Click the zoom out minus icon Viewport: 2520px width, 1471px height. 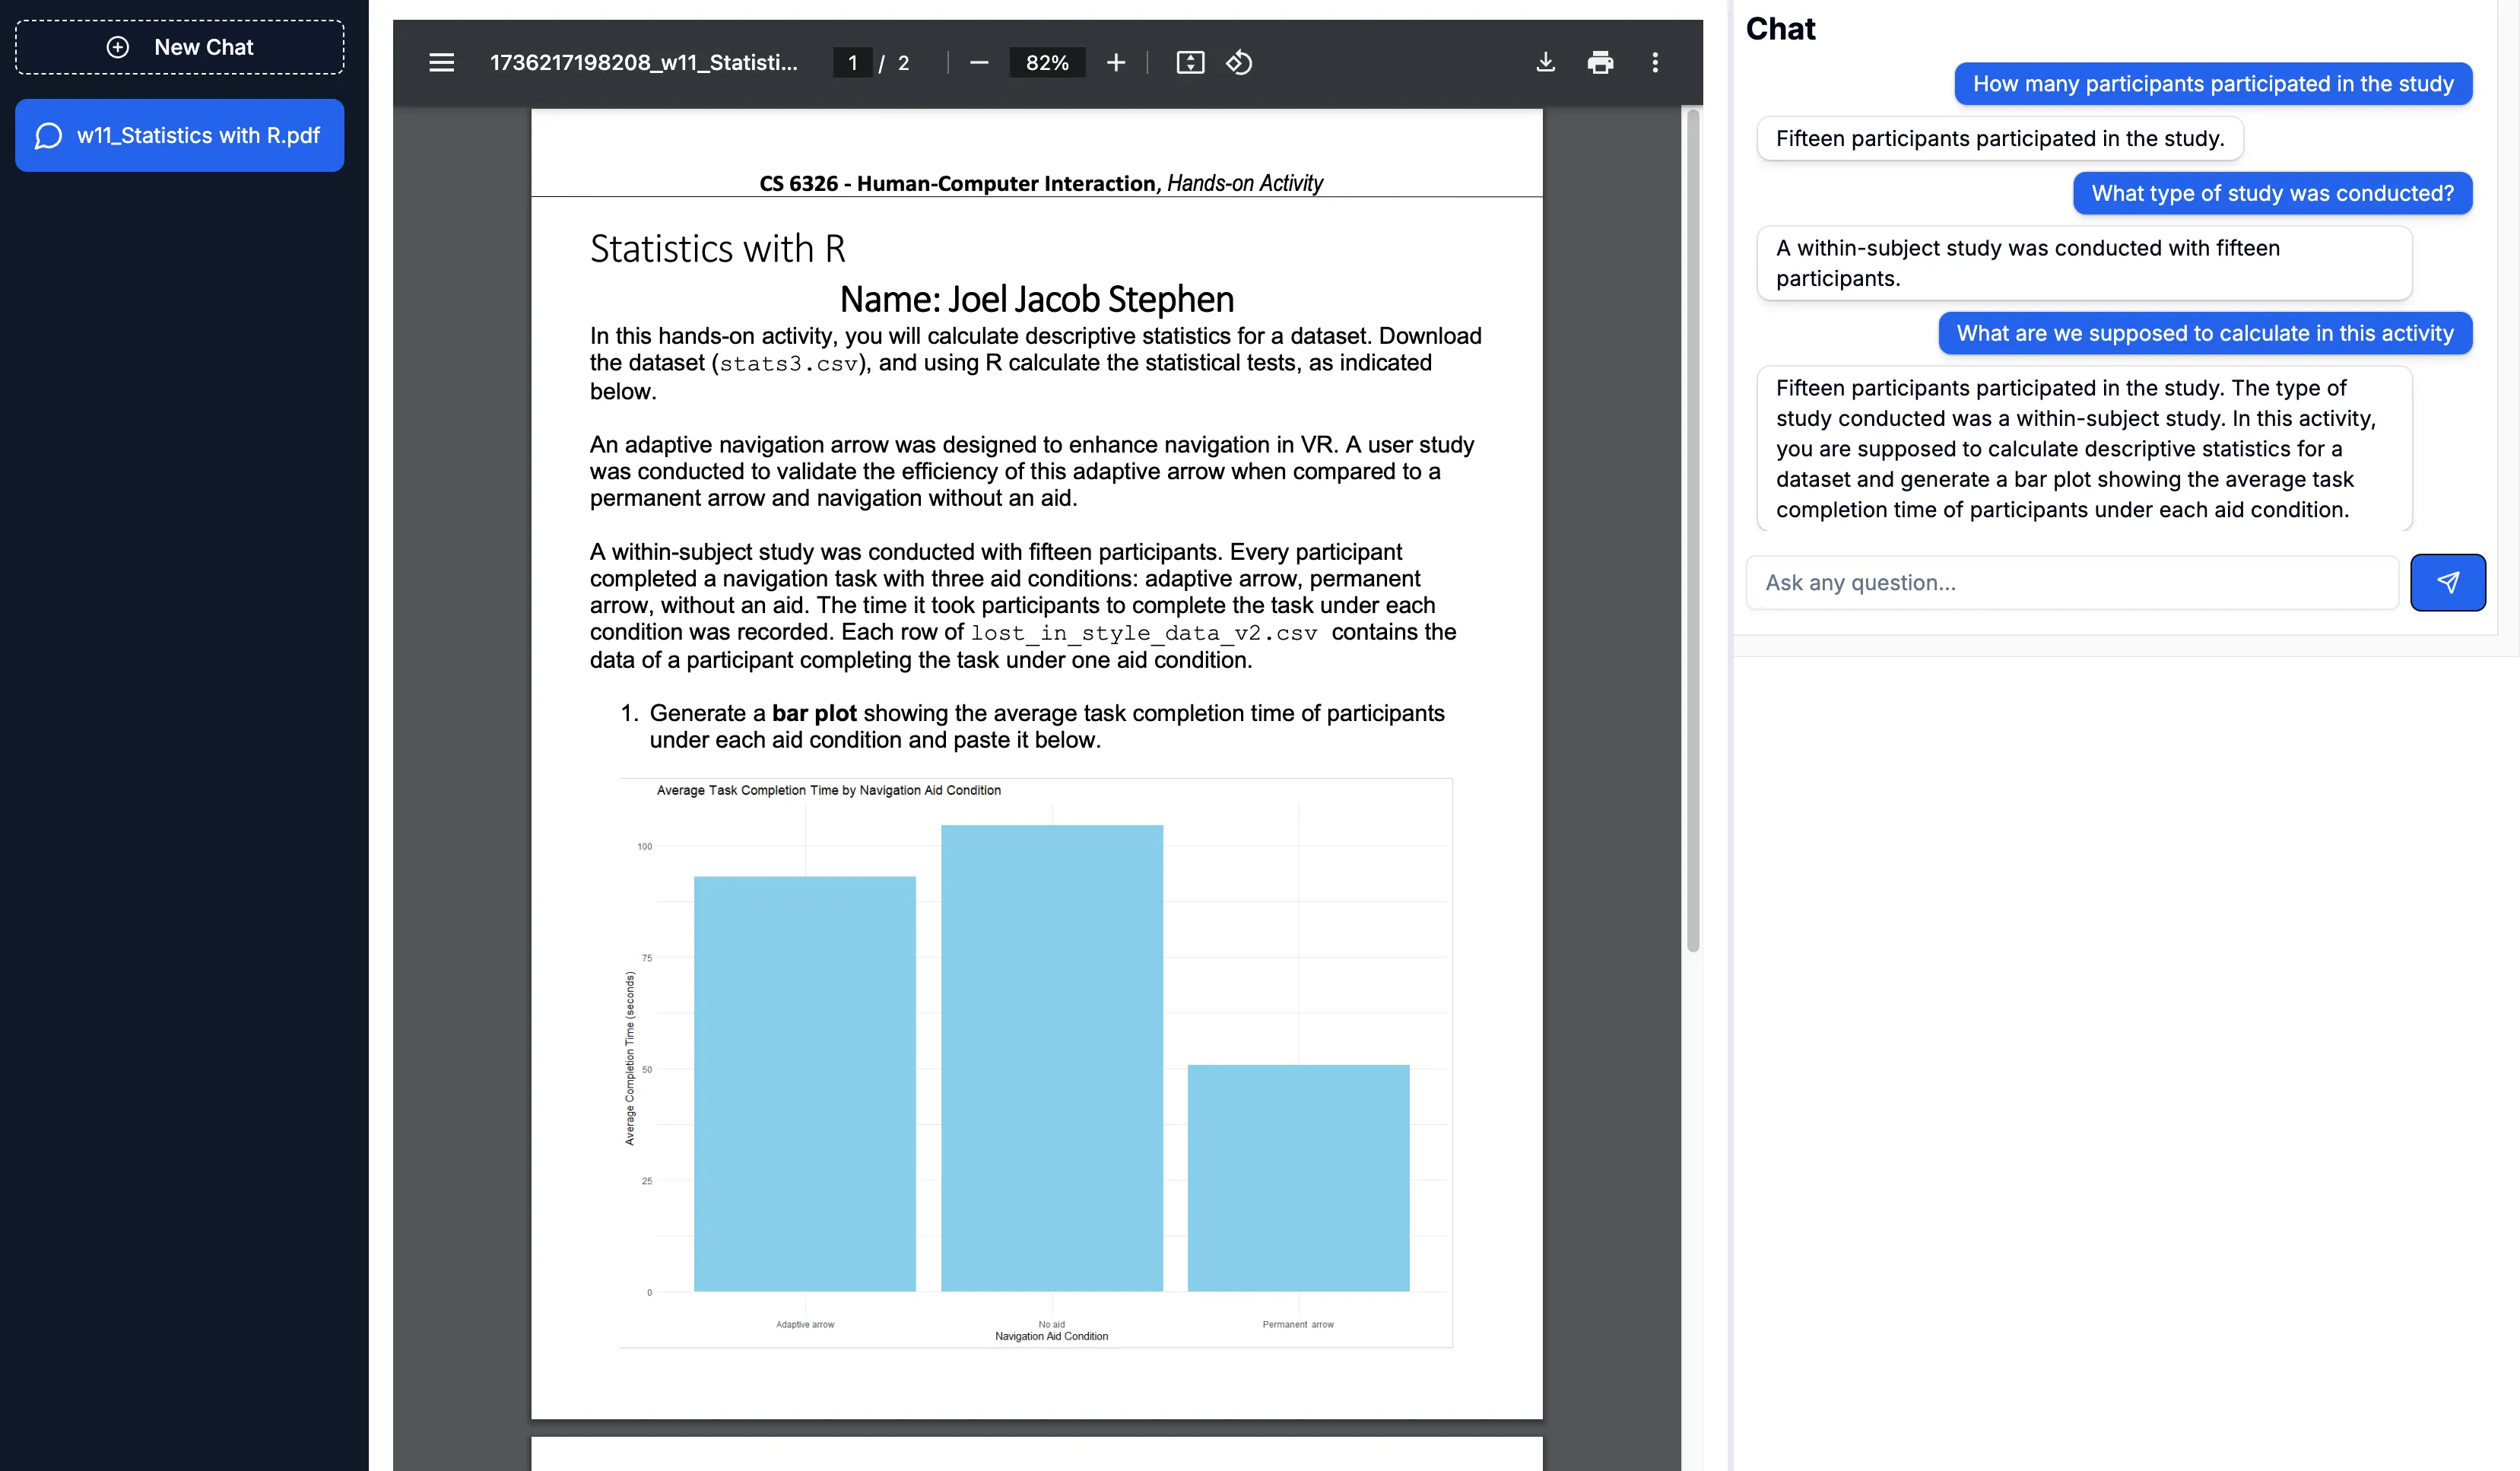click(x=979, y=63)
